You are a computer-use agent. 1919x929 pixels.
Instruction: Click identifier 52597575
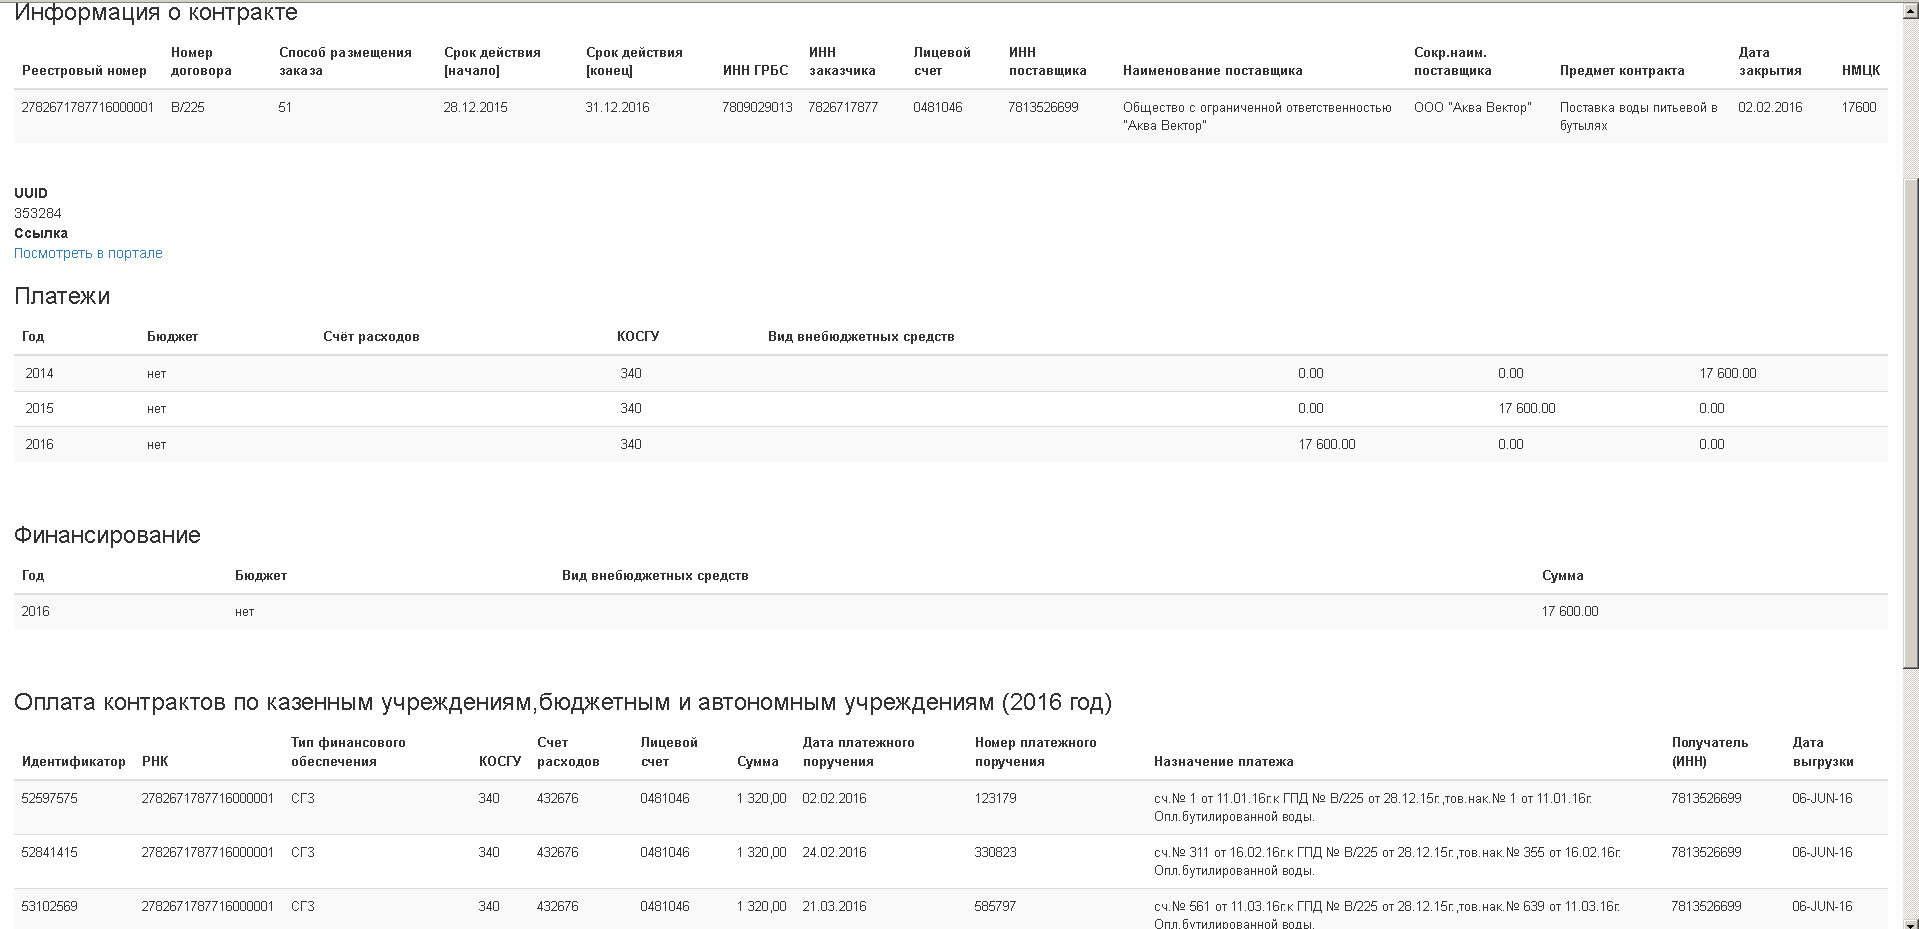pyautogui.click(x=50, y=798)
